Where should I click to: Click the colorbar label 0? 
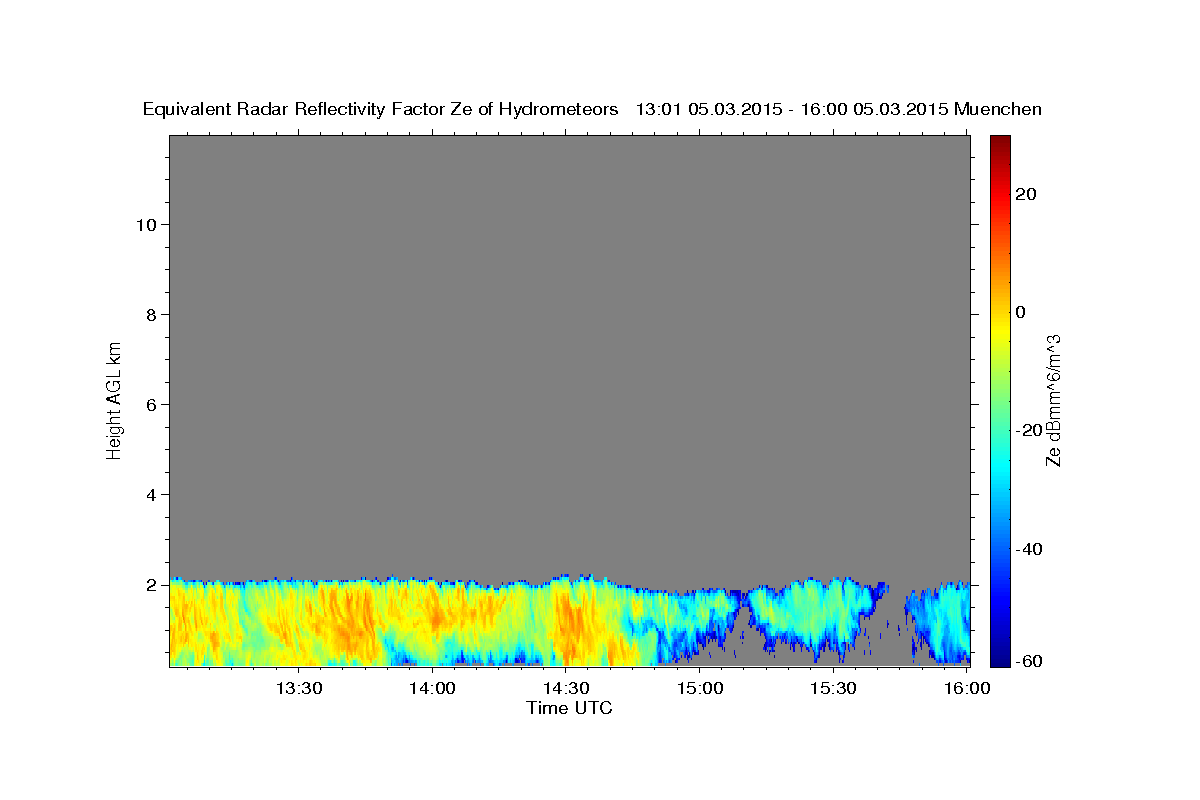point(1021,312)
